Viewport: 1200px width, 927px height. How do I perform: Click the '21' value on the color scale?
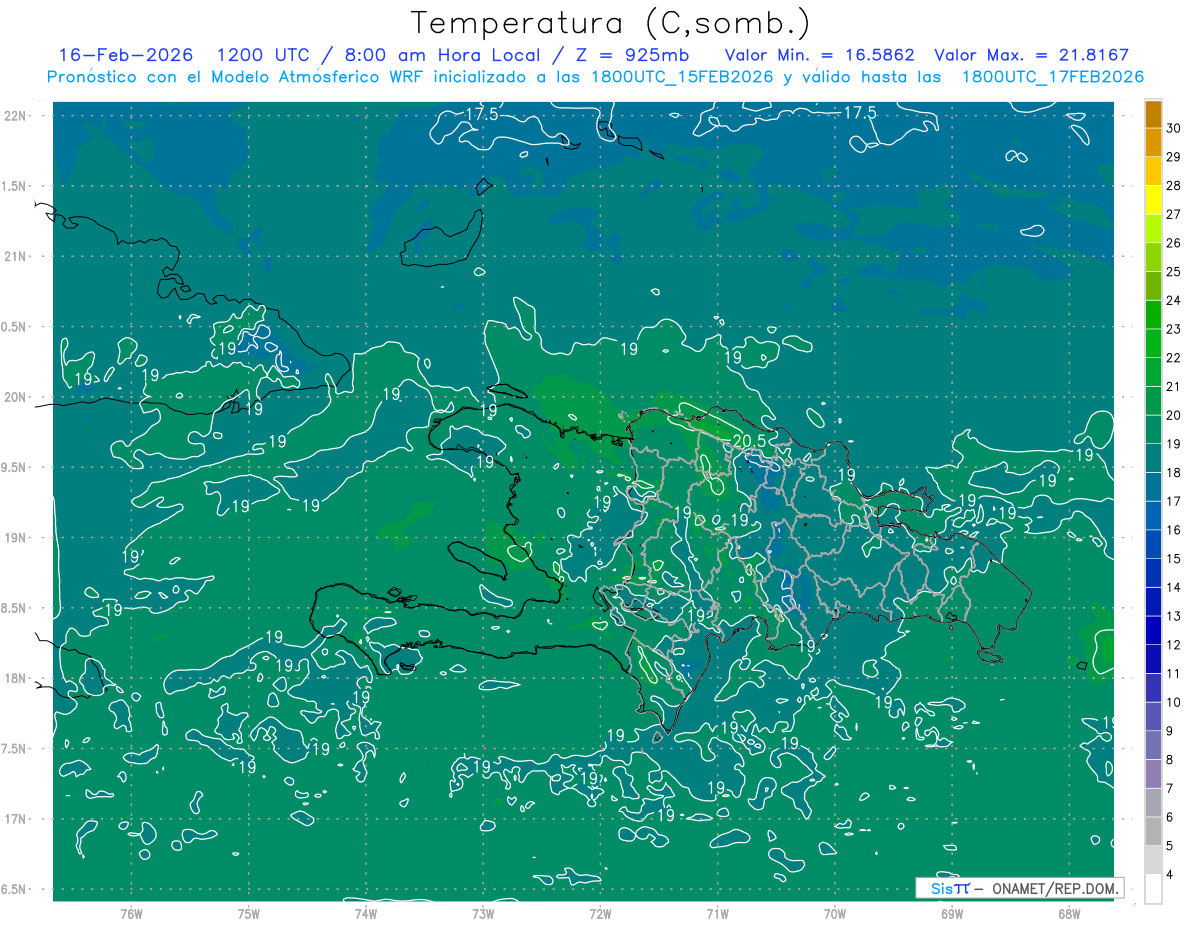point(1174,386)
